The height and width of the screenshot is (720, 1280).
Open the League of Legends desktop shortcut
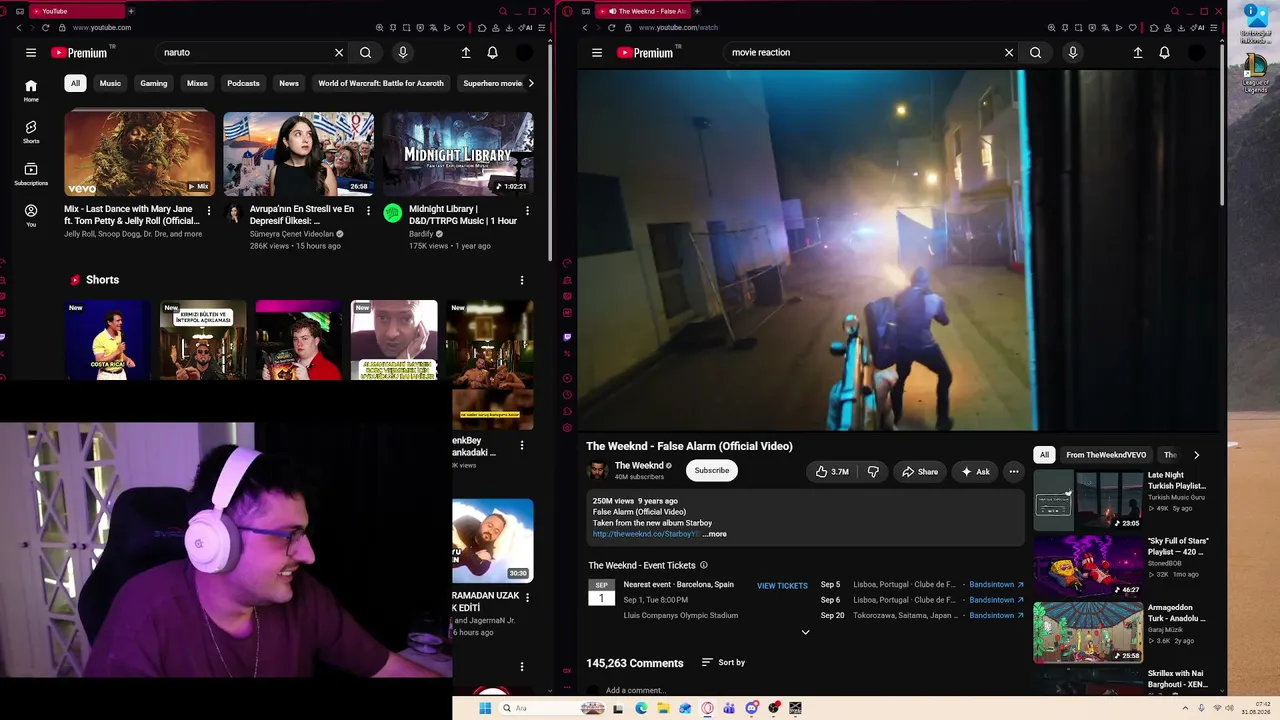tap(1255, 75)
